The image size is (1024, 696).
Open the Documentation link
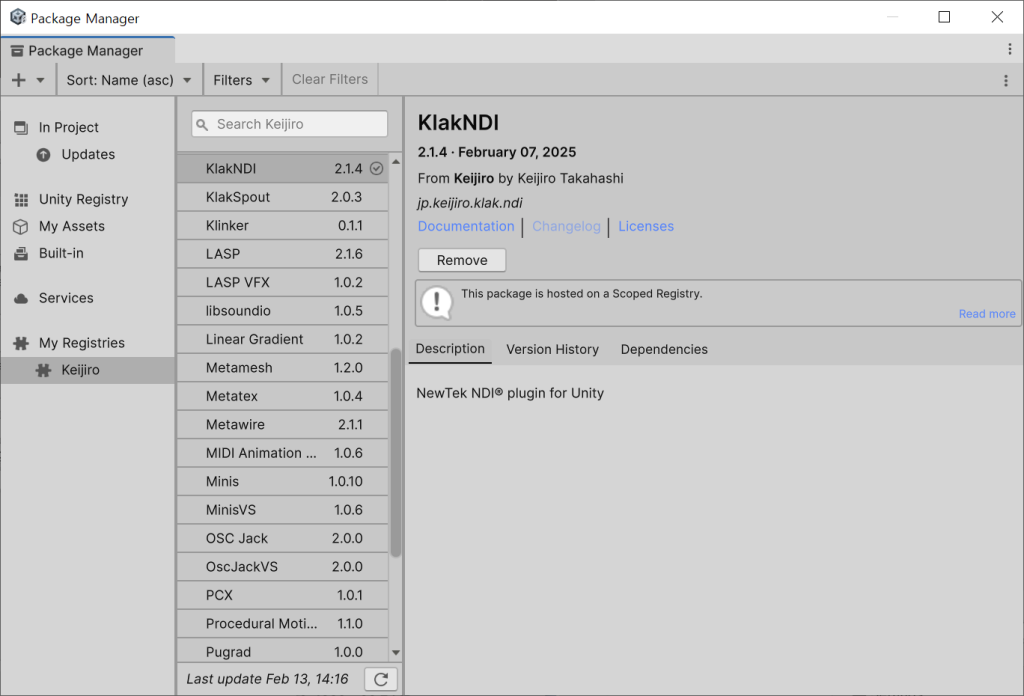(465, 226)
